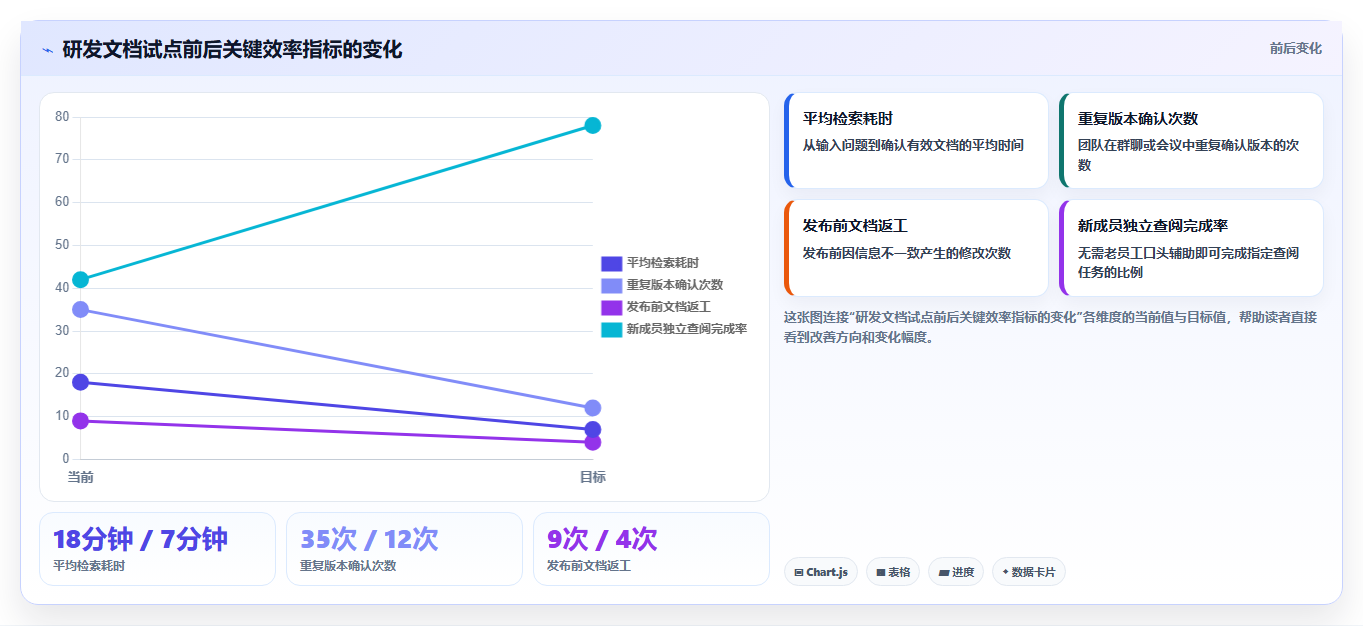Open the 新成员独立查阅完成率 description card
Screen dimensions: 1363x626
pos(1191,248)
